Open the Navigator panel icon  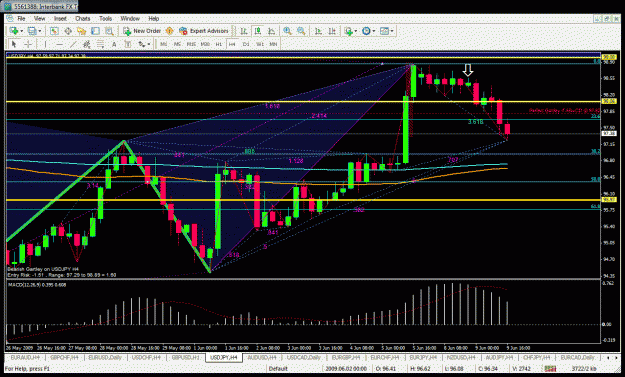tap(82, 31)
